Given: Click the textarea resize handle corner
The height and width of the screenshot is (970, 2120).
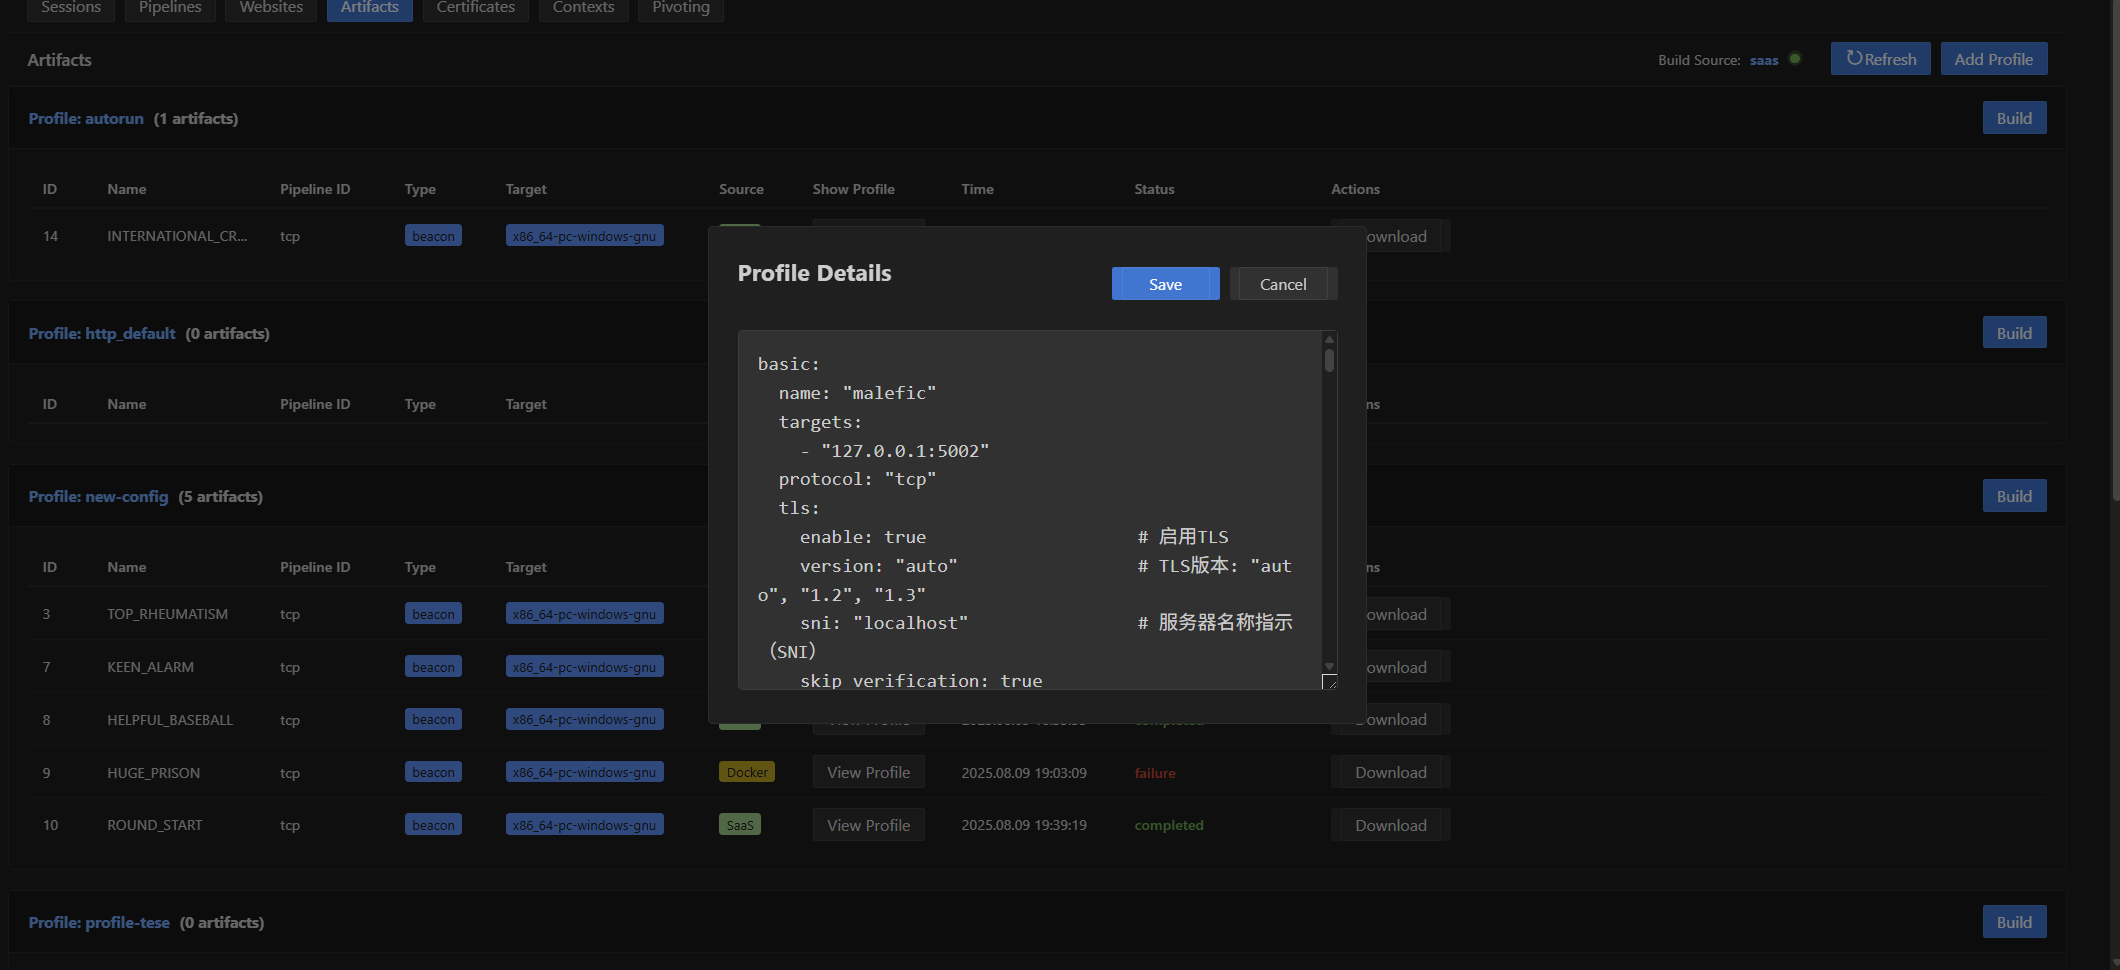Looking at the screenshot, I should pyautogui.click(x=1329, y=682).
